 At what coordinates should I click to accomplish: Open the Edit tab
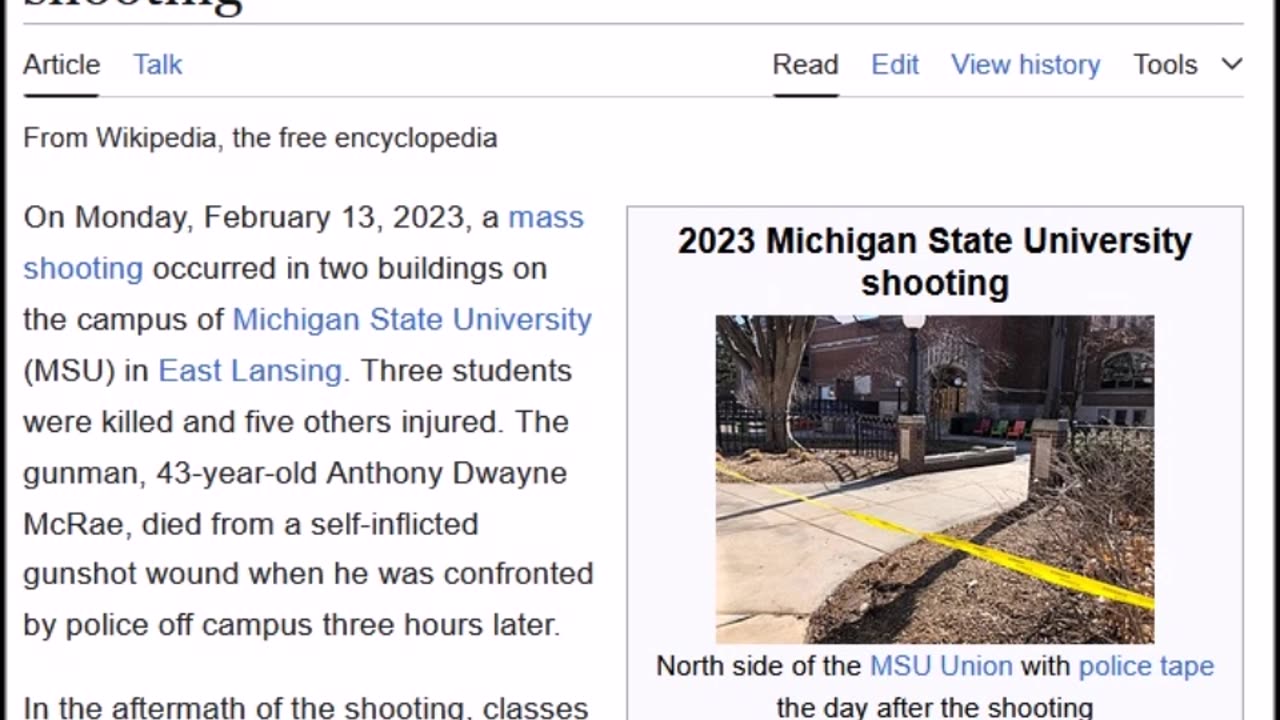pos(895,65)
